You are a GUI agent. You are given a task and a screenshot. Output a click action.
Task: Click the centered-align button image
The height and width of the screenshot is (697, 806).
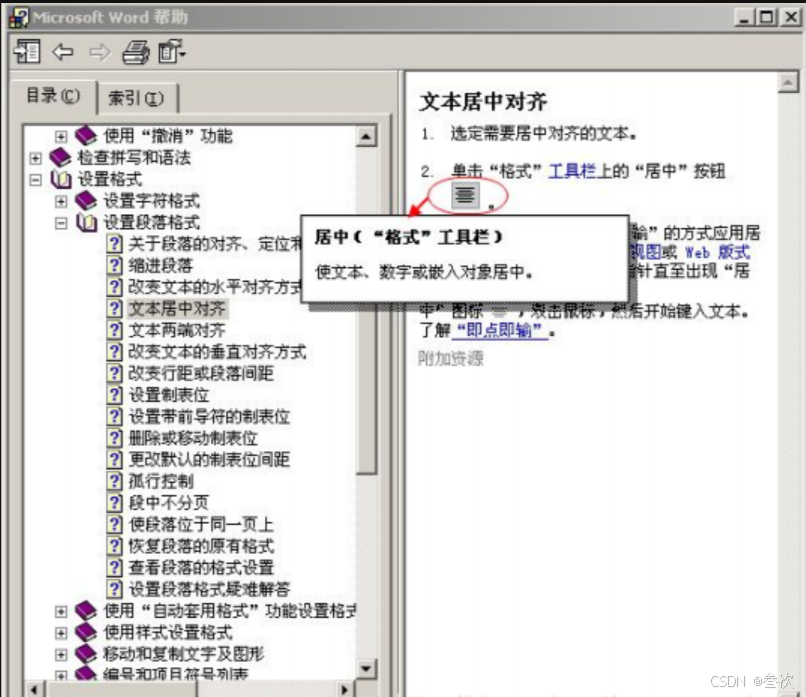click(465, 195)
